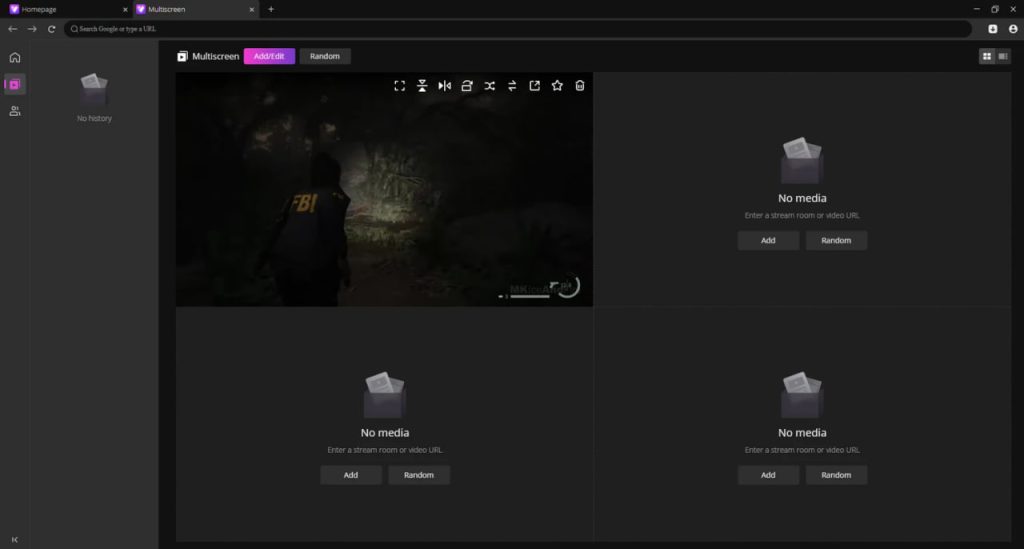Mirror the video horizontally
Viewport: 1024px width, 549px height.
click(x=445, y=86)
